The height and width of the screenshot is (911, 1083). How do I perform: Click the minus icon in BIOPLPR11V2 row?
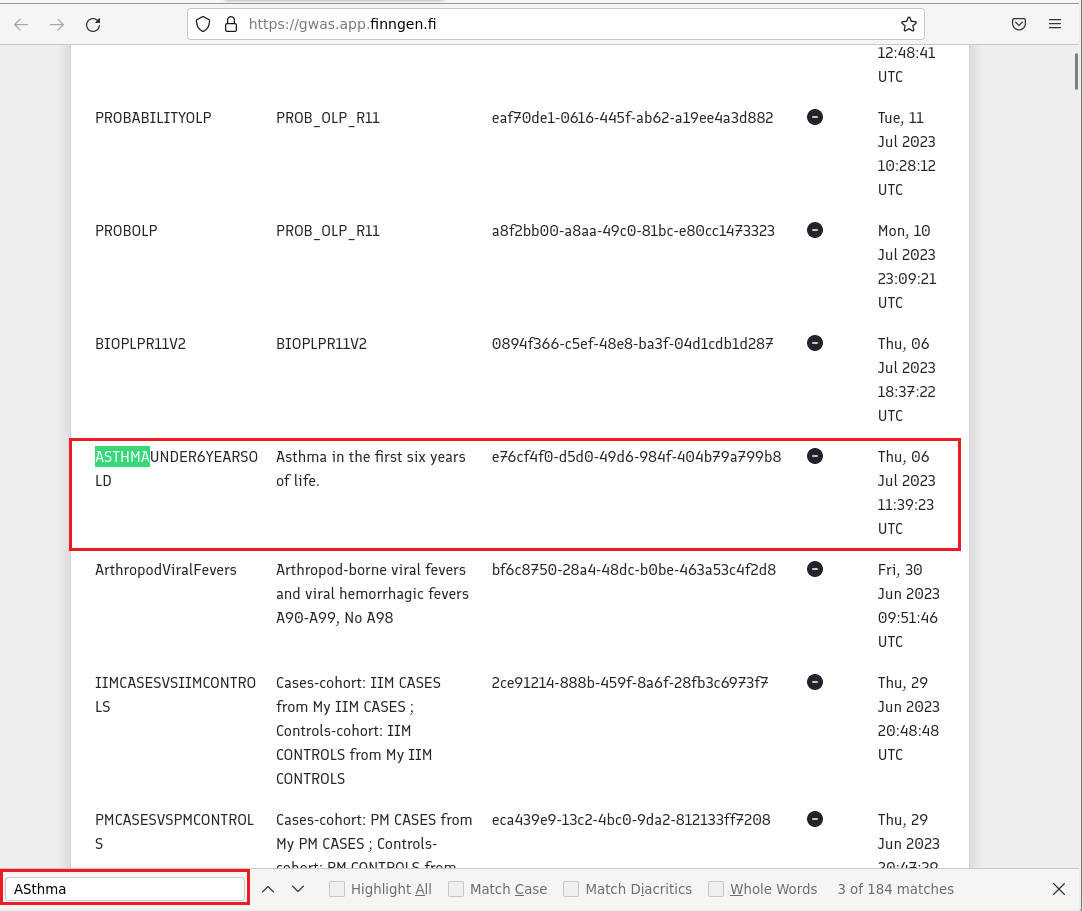[x=815, y=344]
